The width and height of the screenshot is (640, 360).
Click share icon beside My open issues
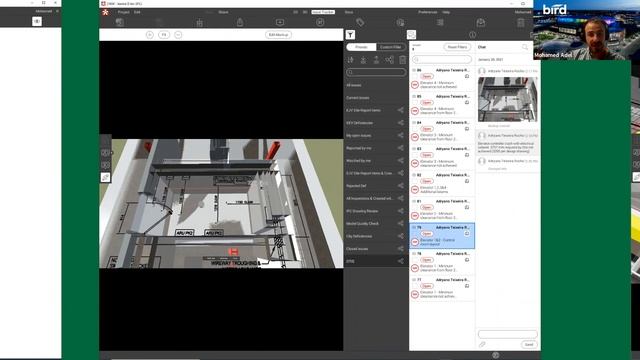[x=400, y=136]
